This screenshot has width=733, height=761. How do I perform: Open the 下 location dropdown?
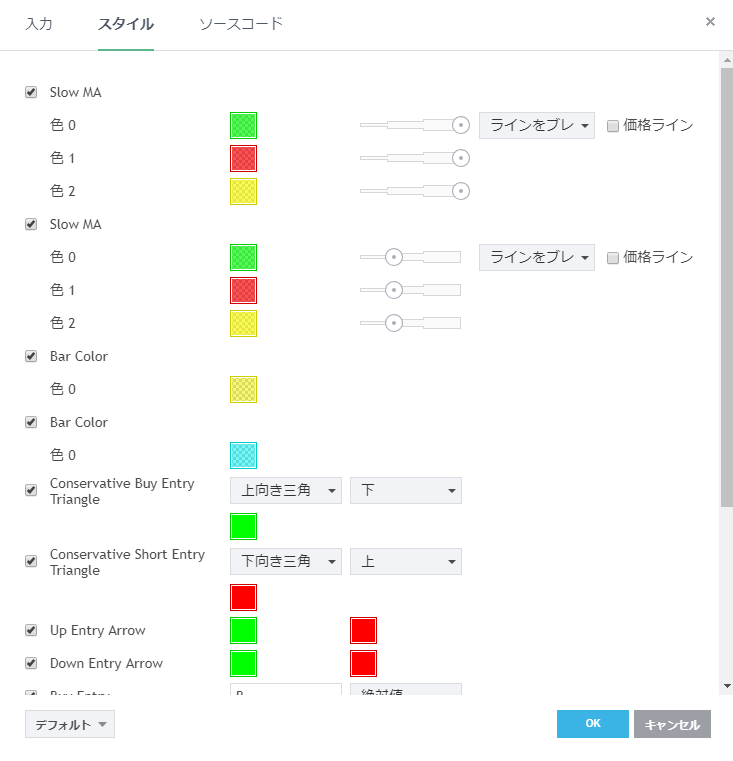point(405,491)
